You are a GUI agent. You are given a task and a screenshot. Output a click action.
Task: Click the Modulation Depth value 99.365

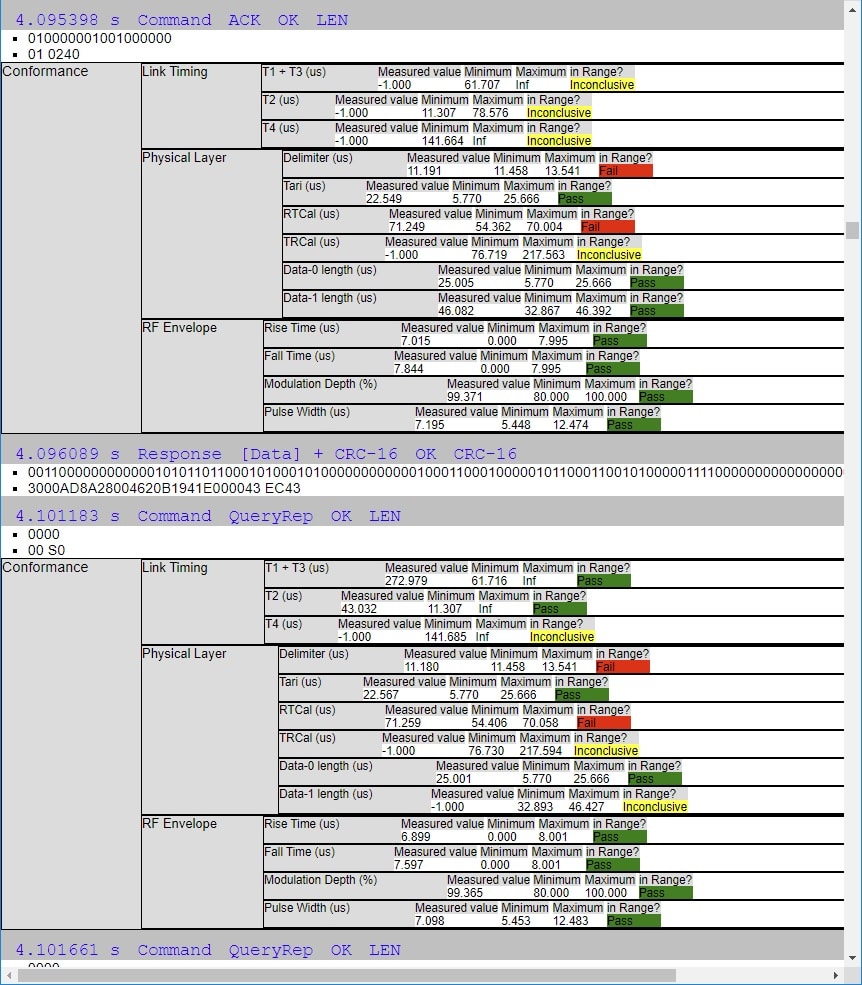(464, 893)
